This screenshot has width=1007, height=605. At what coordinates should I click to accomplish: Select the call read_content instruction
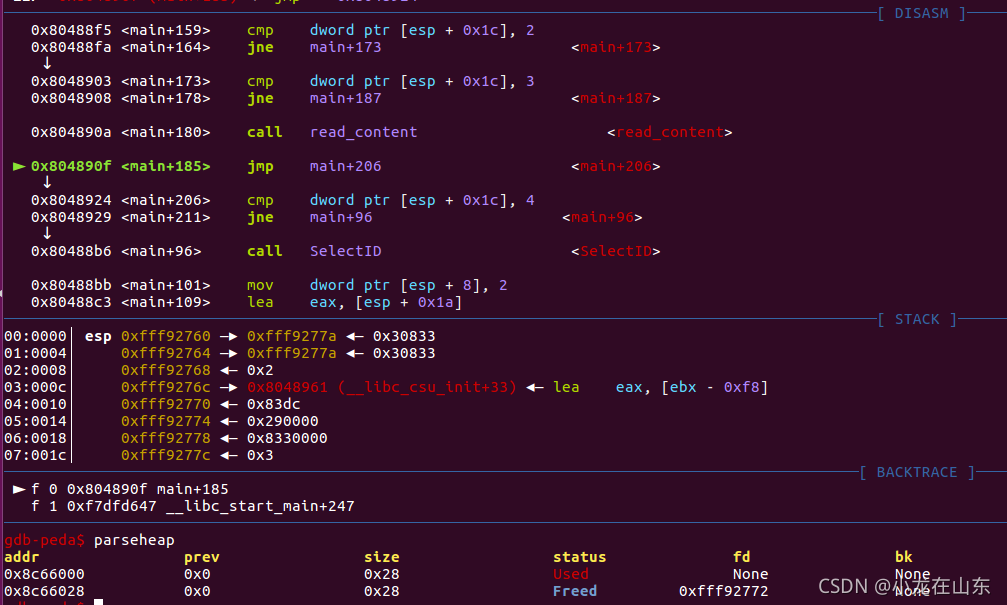coord(332,132)
